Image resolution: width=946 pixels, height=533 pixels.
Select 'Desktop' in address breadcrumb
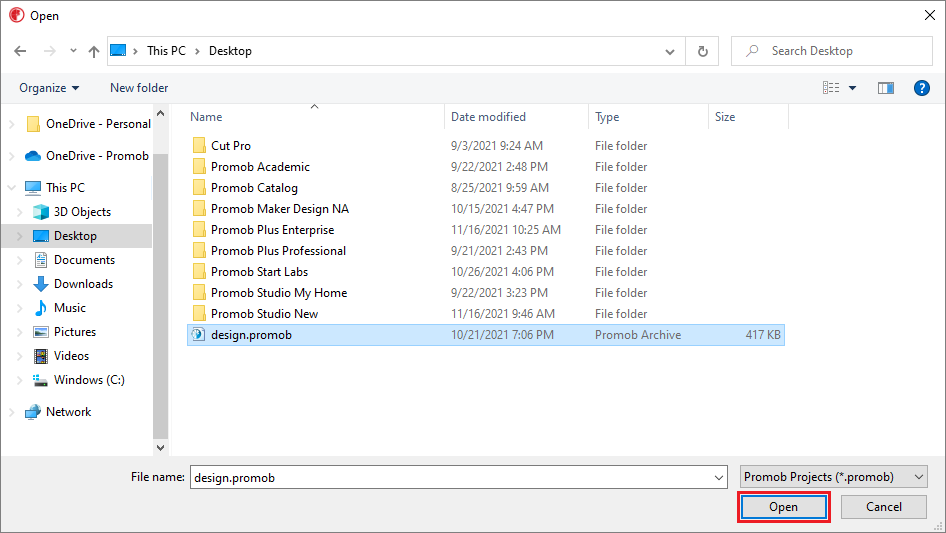pyautogui.click(x=230, y=51)
